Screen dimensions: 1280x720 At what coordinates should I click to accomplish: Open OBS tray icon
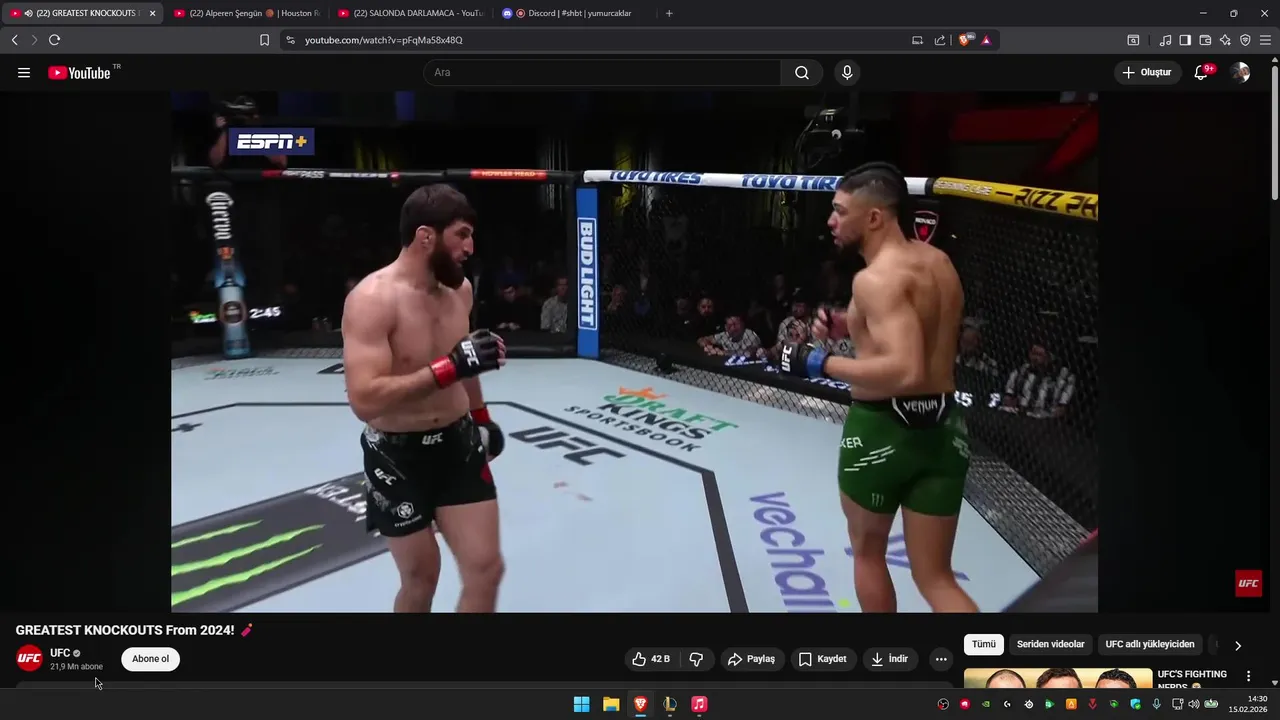[x=943, y=704]
